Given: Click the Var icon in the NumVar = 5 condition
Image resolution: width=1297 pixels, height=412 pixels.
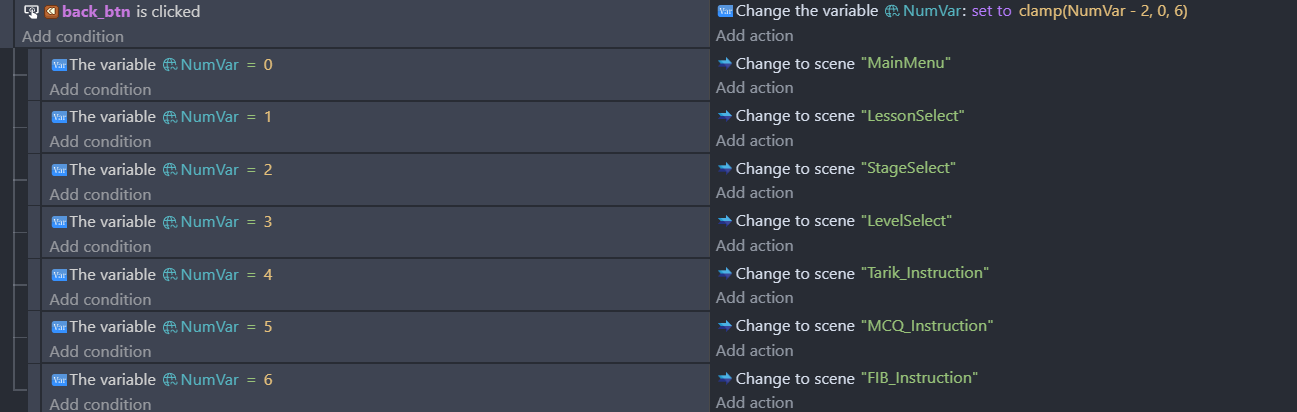Looking at the screenshot, I should pyautogui.click(x=58, y=327).
